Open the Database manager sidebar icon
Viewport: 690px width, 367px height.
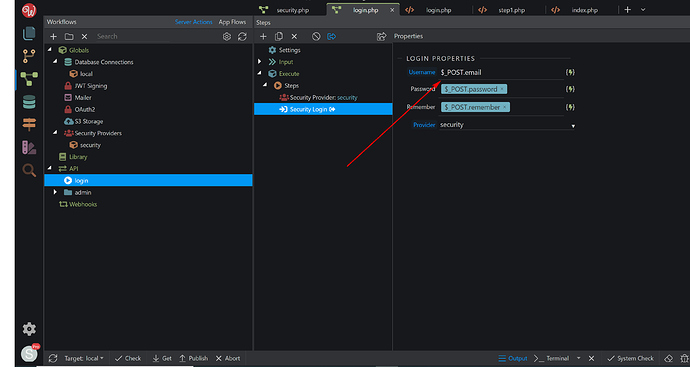[x=29, y=102]
